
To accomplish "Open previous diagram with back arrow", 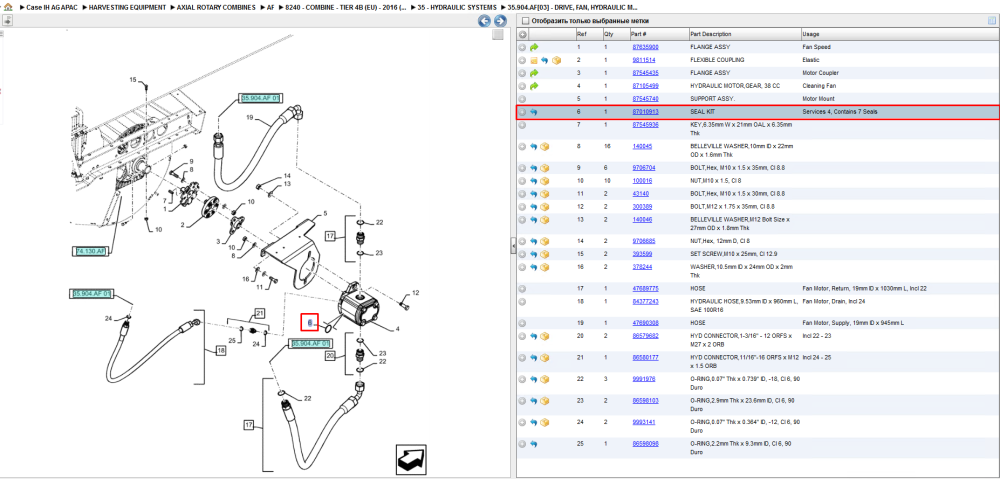I will coord(485,21).
